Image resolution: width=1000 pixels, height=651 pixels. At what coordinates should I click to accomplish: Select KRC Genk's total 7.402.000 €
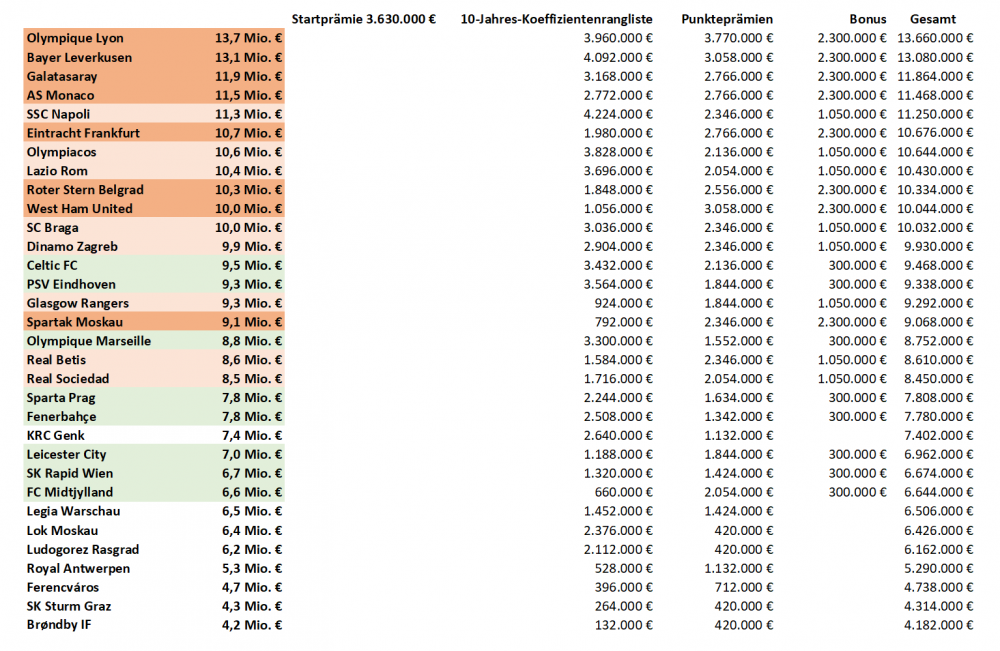pos(938,436)
